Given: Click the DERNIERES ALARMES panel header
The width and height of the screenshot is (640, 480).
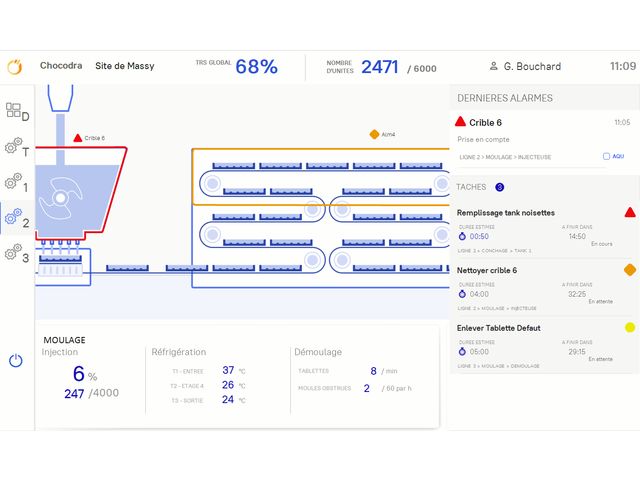Looking at the screenshot, I should tap(505, 98).
